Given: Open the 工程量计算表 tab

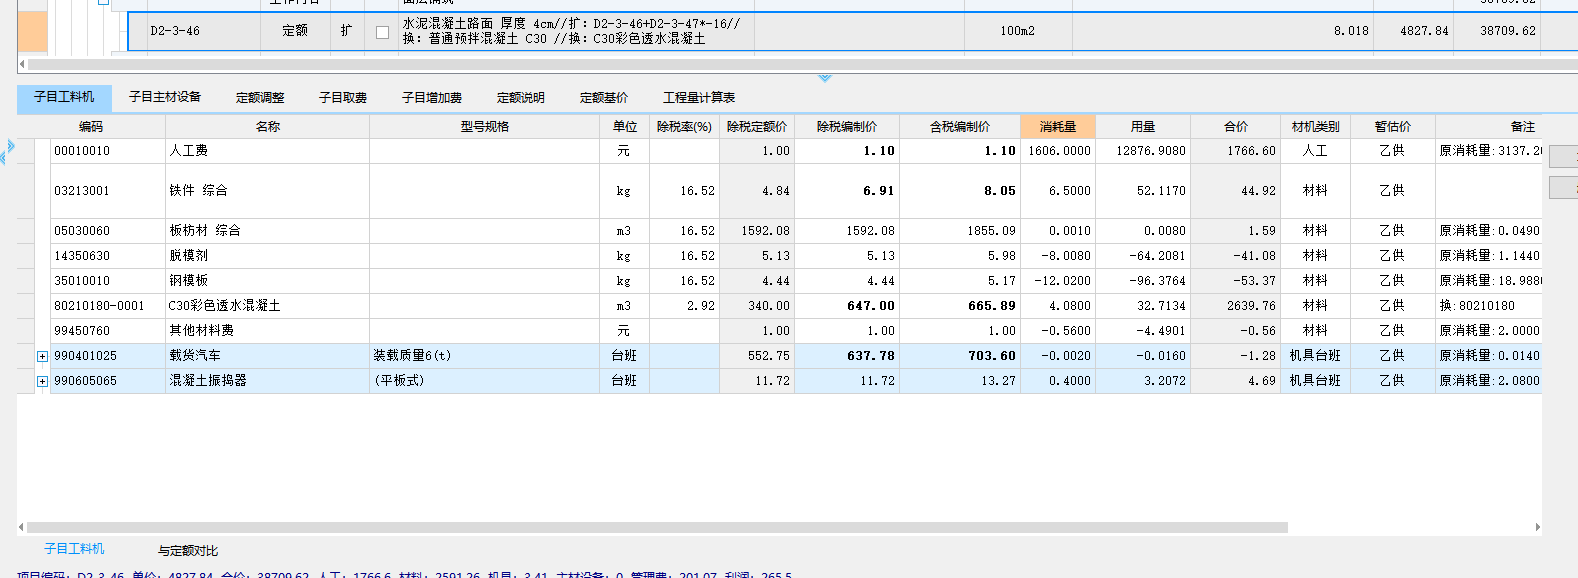Looking at the screenshot, I should [699, 97].
